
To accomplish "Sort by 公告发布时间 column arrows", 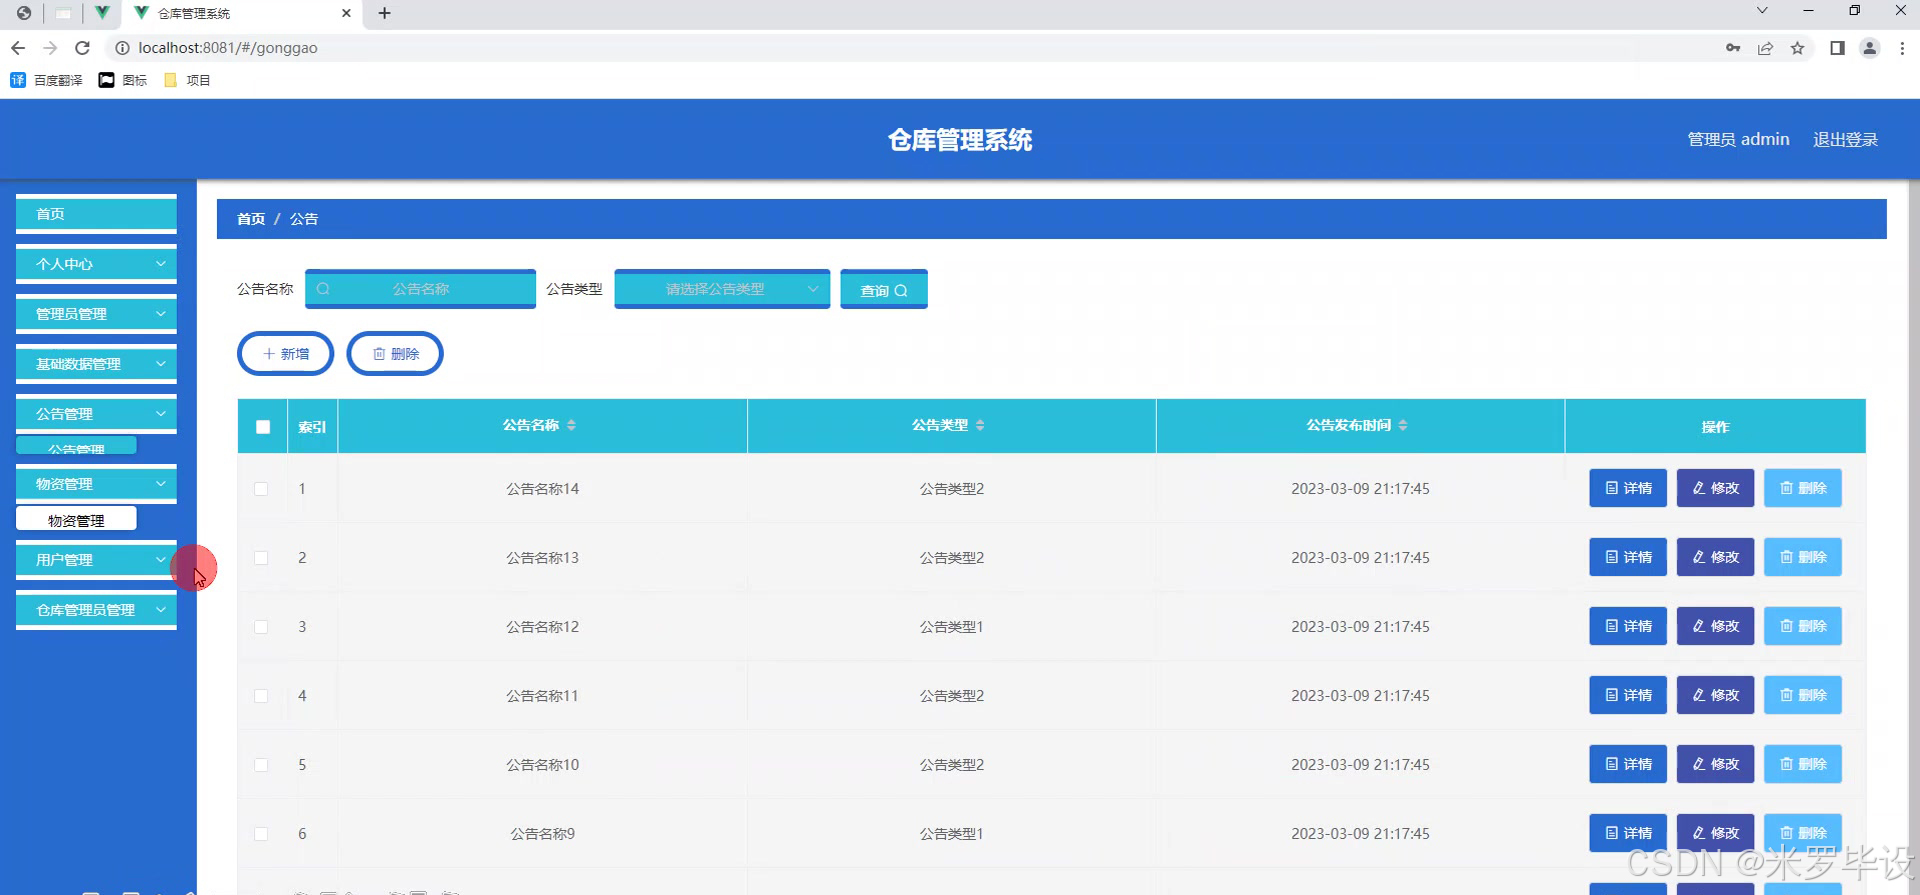I will click(1403, 425).
